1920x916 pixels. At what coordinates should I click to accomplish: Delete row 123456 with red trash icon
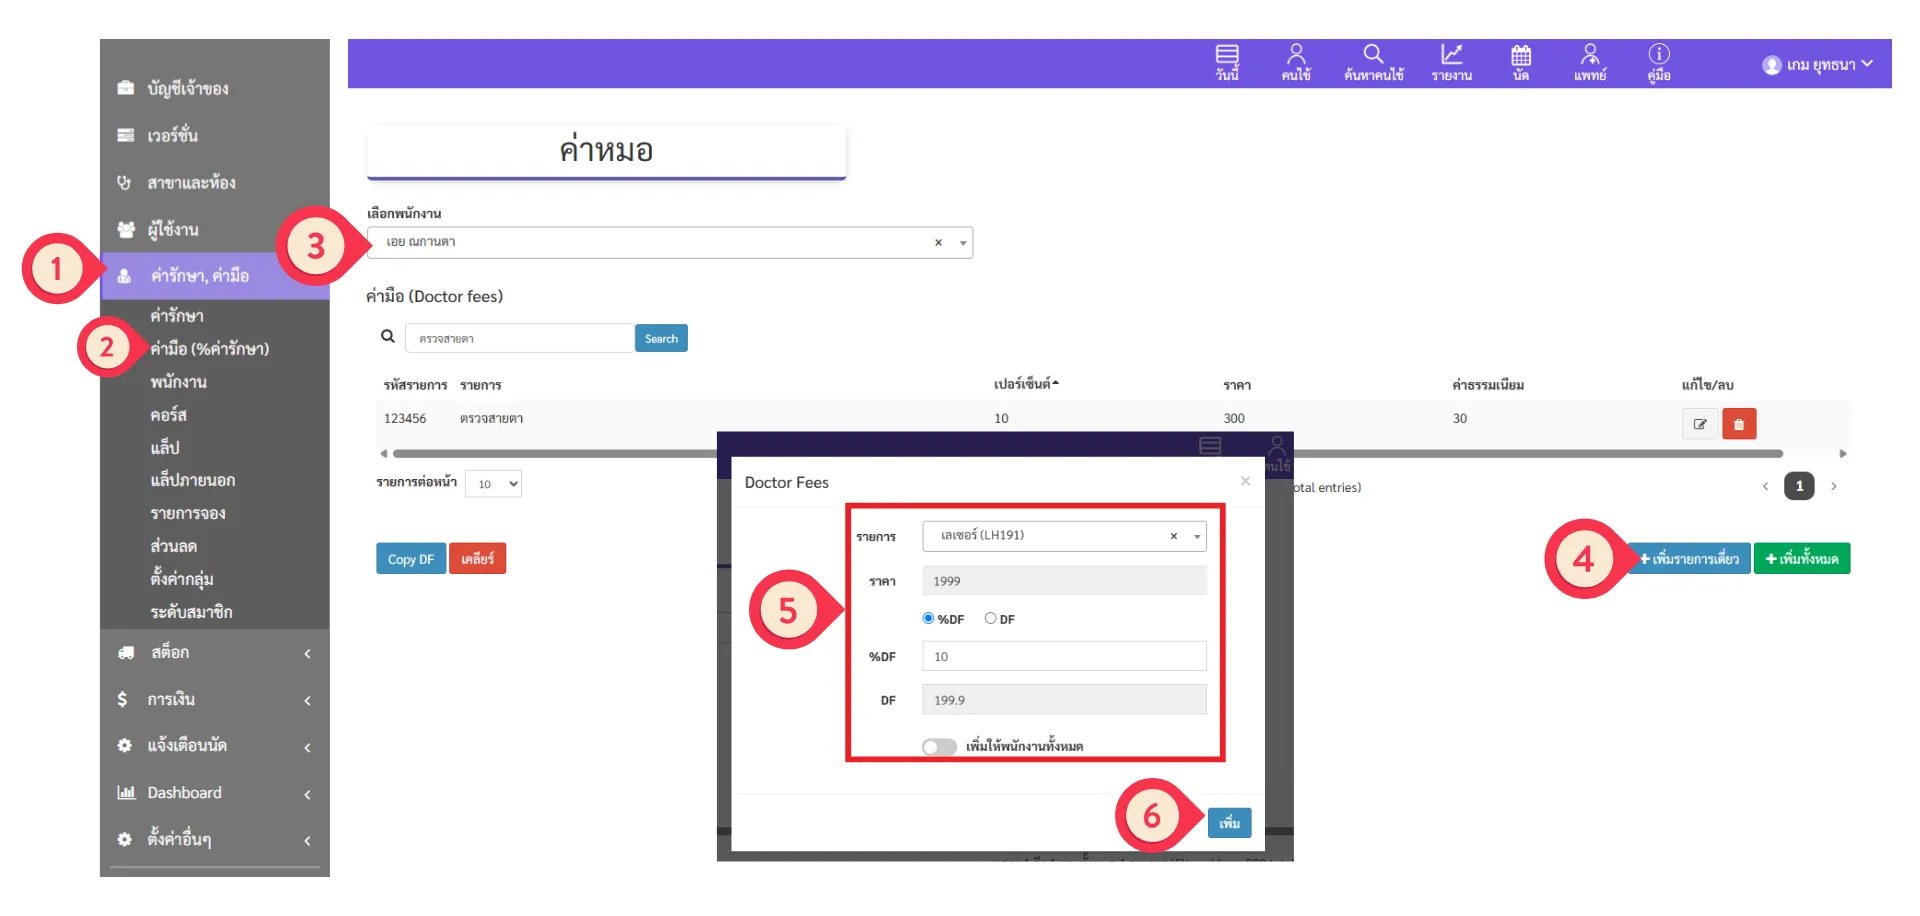(1739, 424)
